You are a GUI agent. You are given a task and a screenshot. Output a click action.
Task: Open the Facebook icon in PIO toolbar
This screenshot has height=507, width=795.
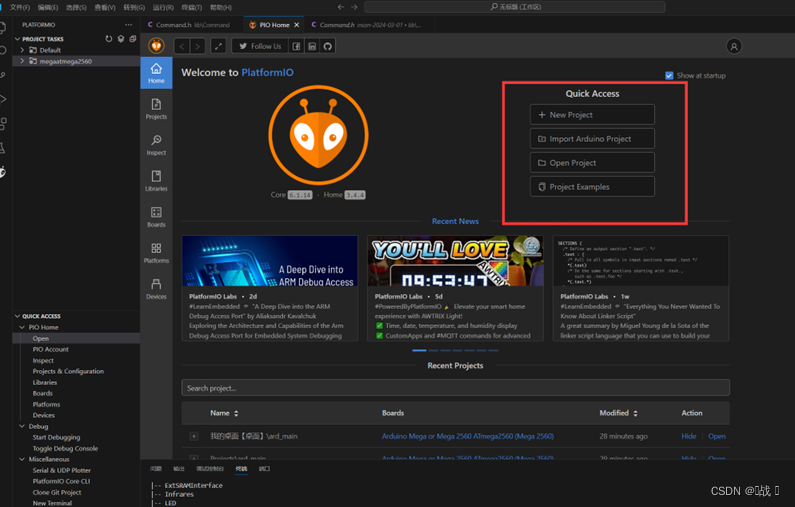296,47
